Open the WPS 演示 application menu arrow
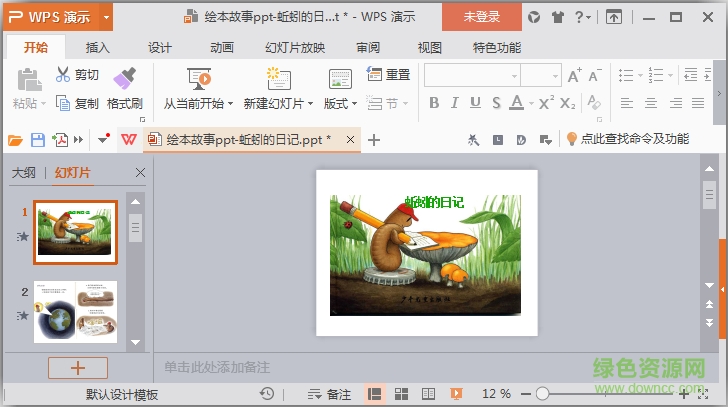This screenshot has height=407, width=728. coord(106,17)
